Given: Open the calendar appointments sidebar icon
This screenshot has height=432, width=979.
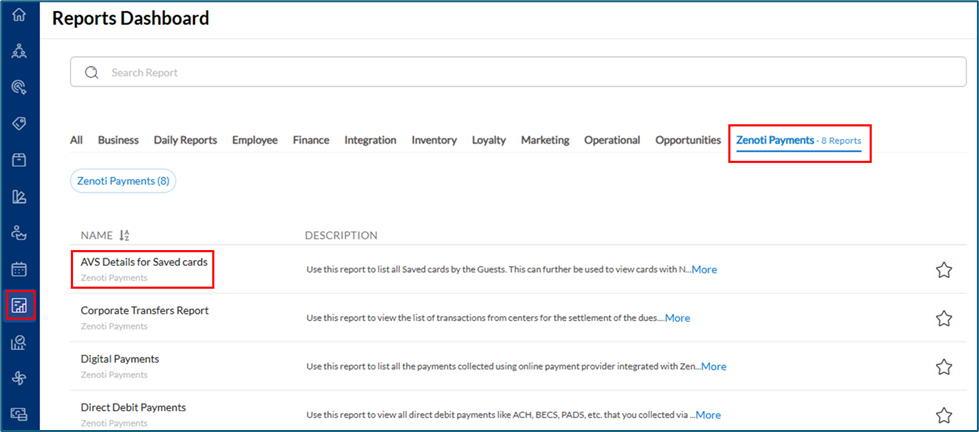Looking at the screenshot, I should tap(19, 270).
